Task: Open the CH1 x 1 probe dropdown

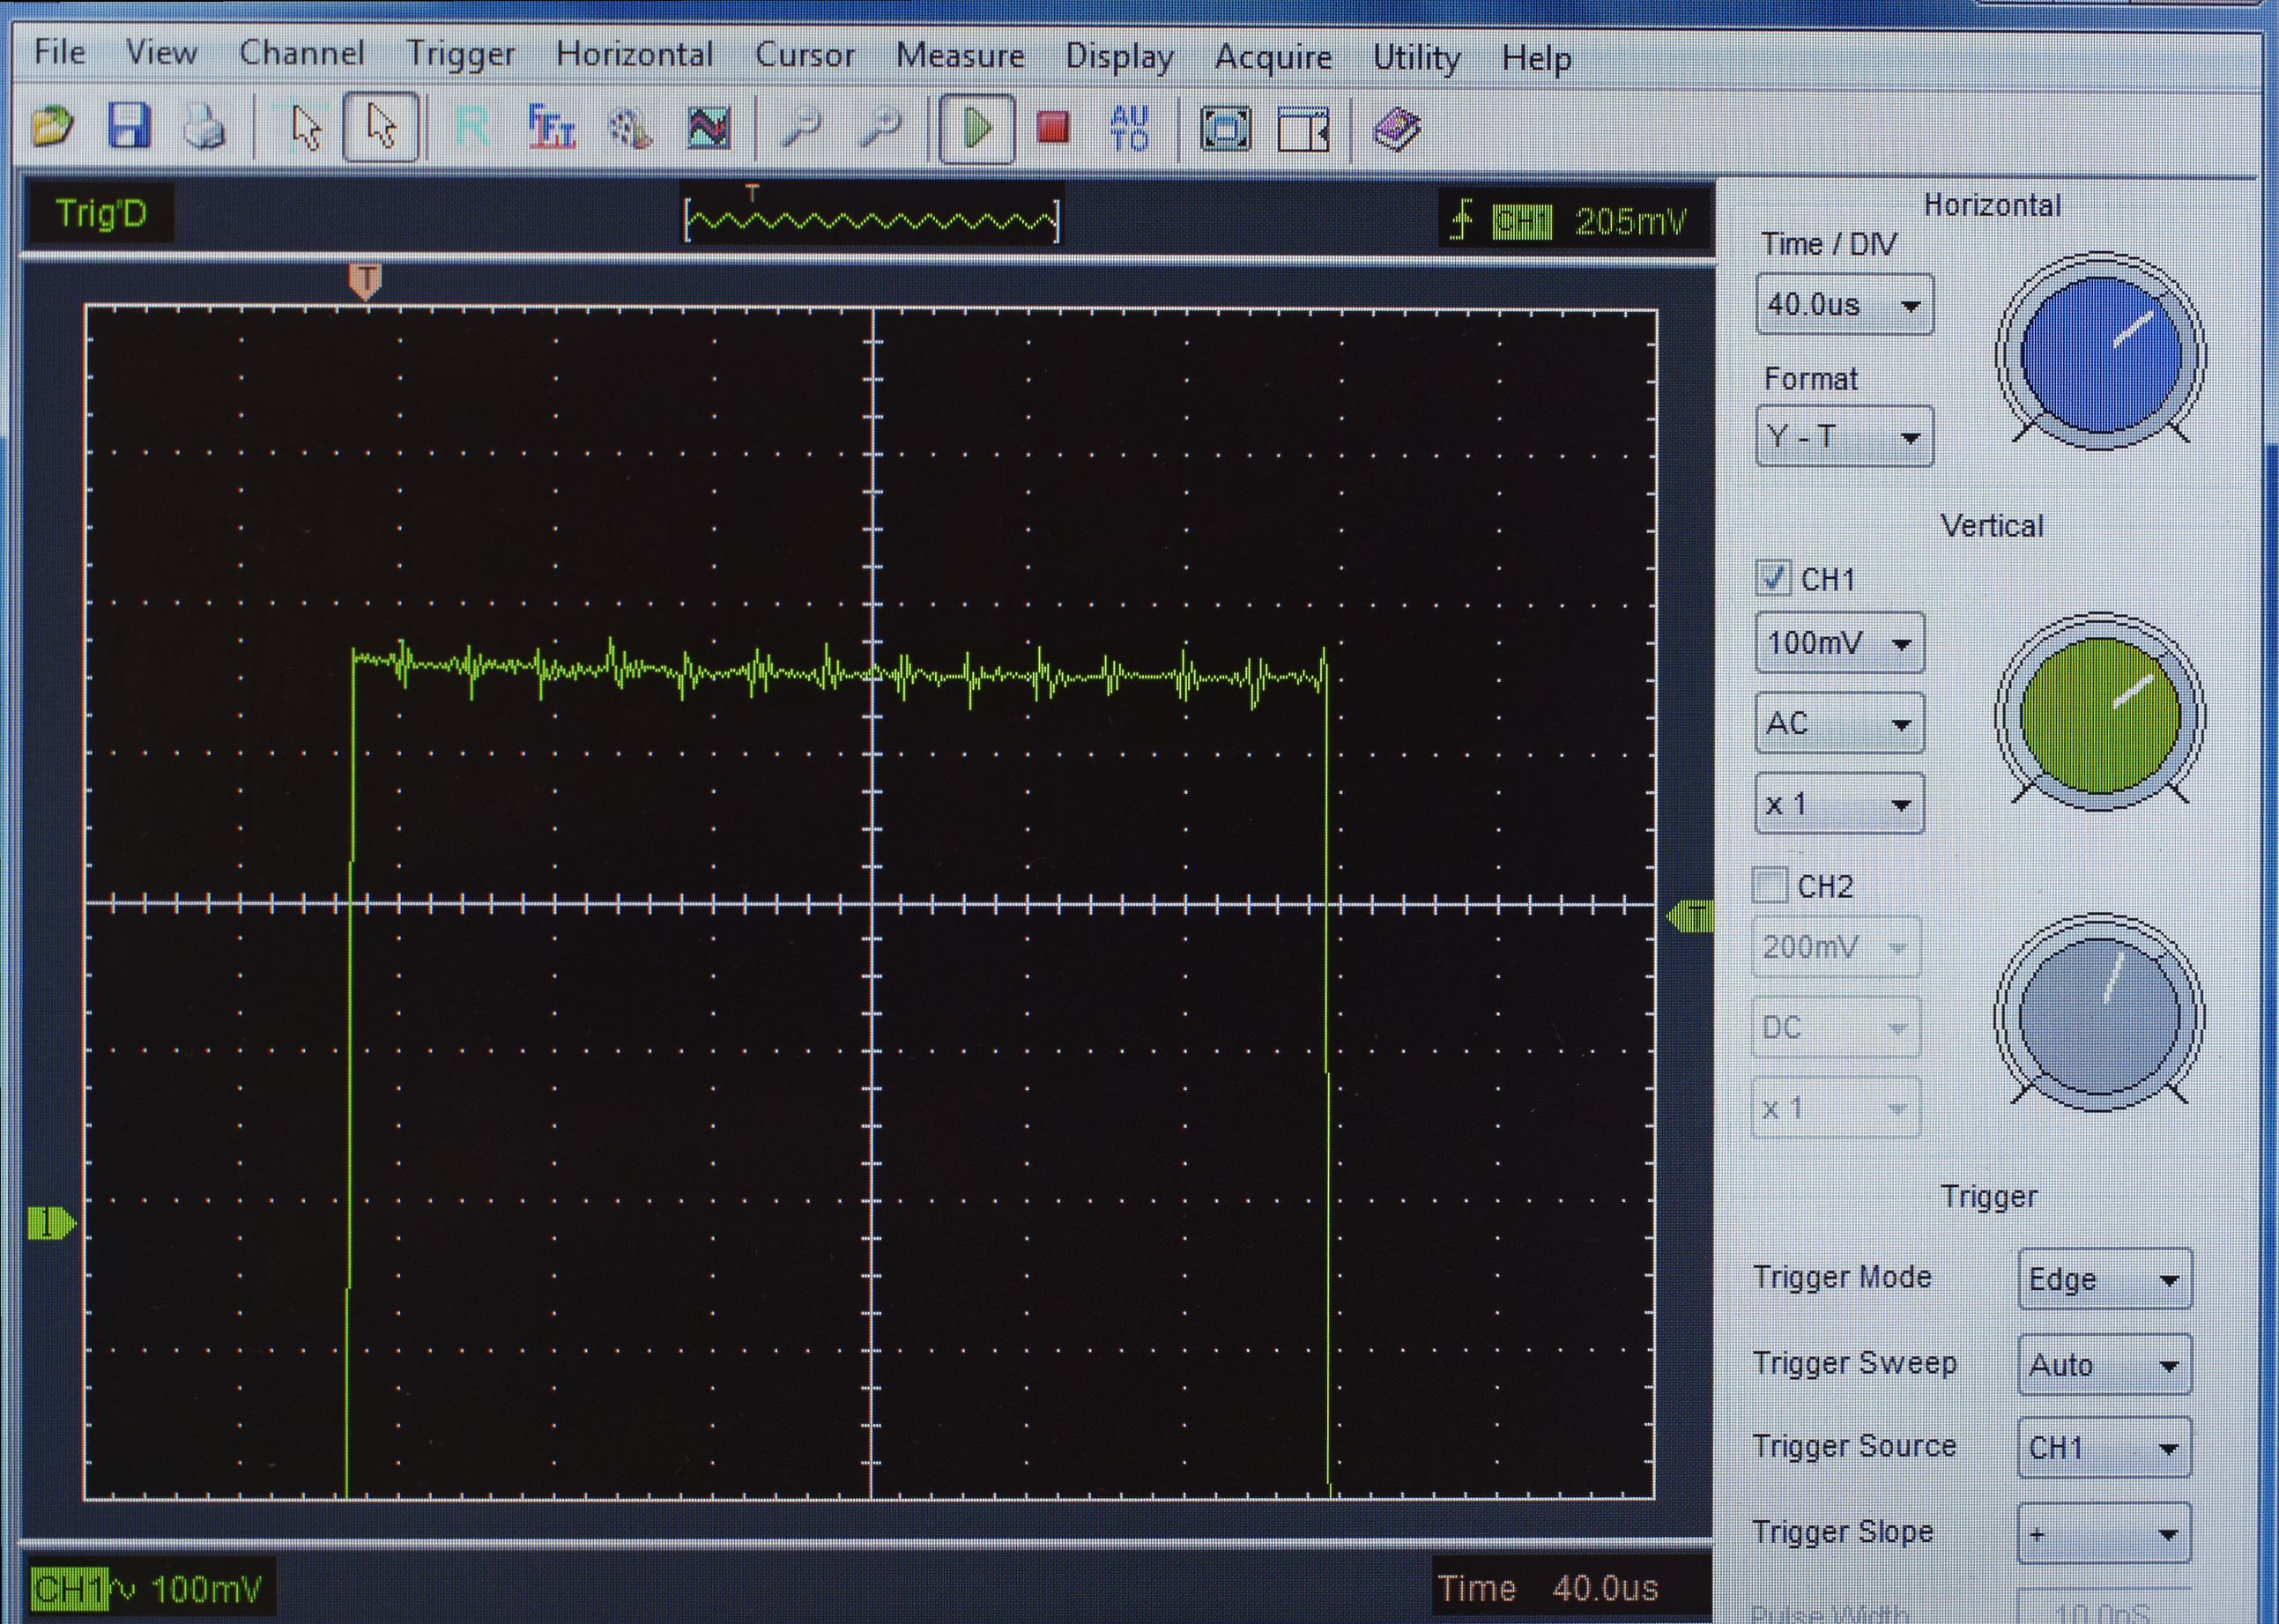Action: [1840, 803]
